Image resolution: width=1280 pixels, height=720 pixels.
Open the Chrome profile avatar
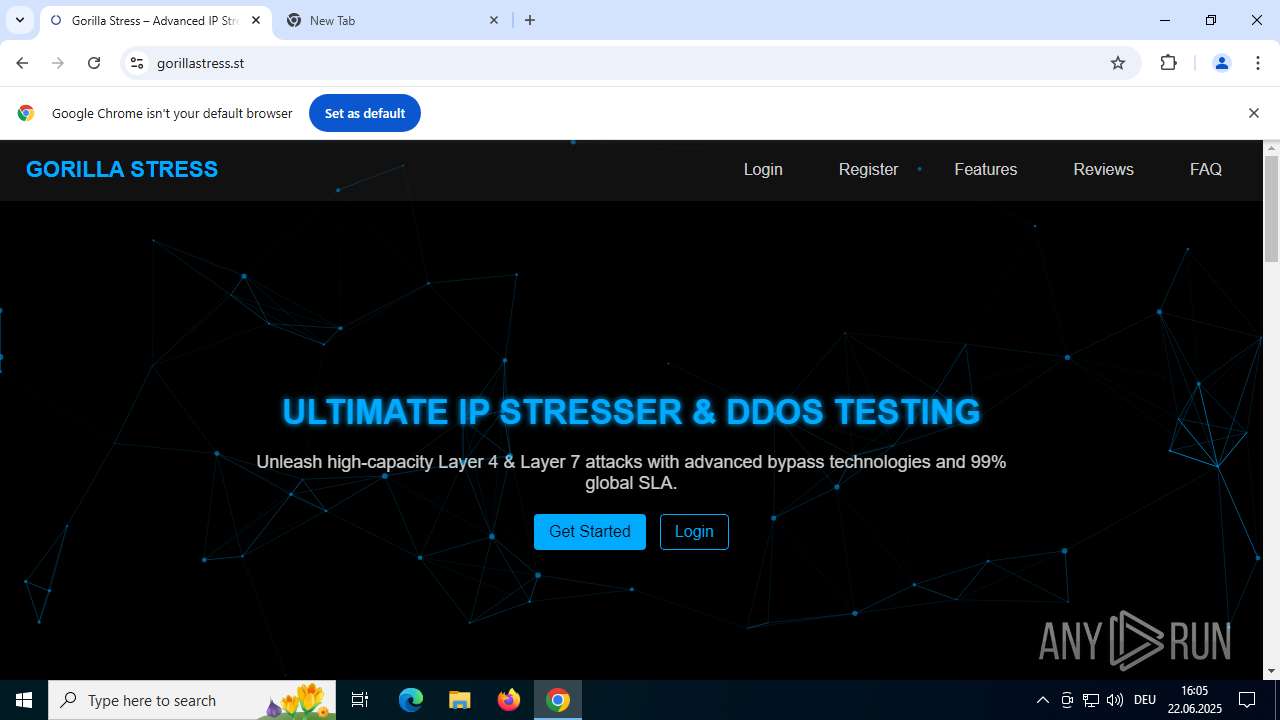click(x=1221, y=63)
